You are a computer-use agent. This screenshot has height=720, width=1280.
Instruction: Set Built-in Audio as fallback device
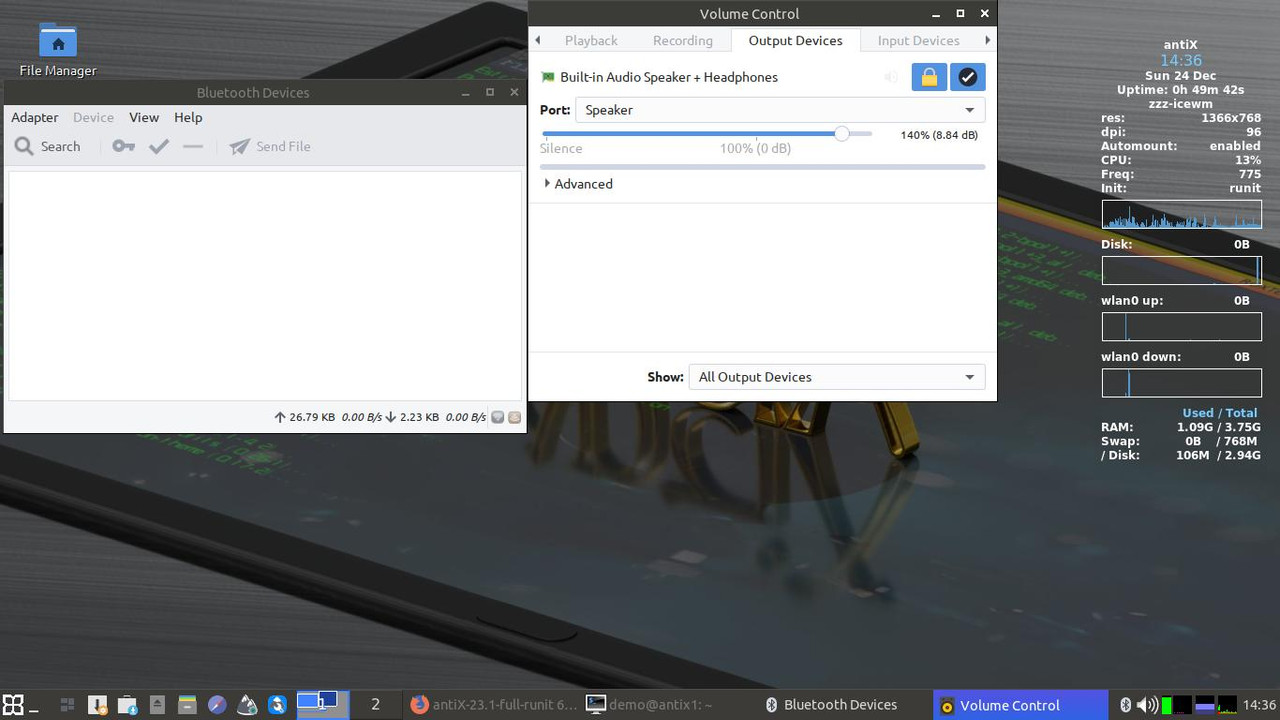tap(967, 76)
